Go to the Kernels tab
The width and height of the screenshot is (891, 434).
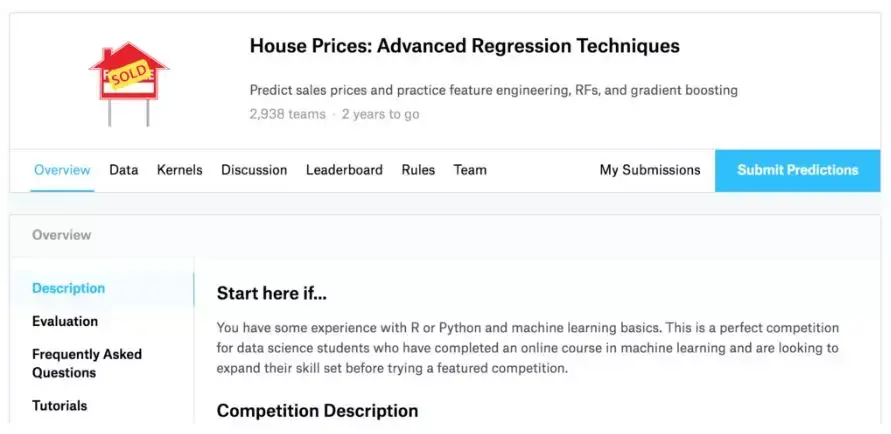[x=179, y=170]
